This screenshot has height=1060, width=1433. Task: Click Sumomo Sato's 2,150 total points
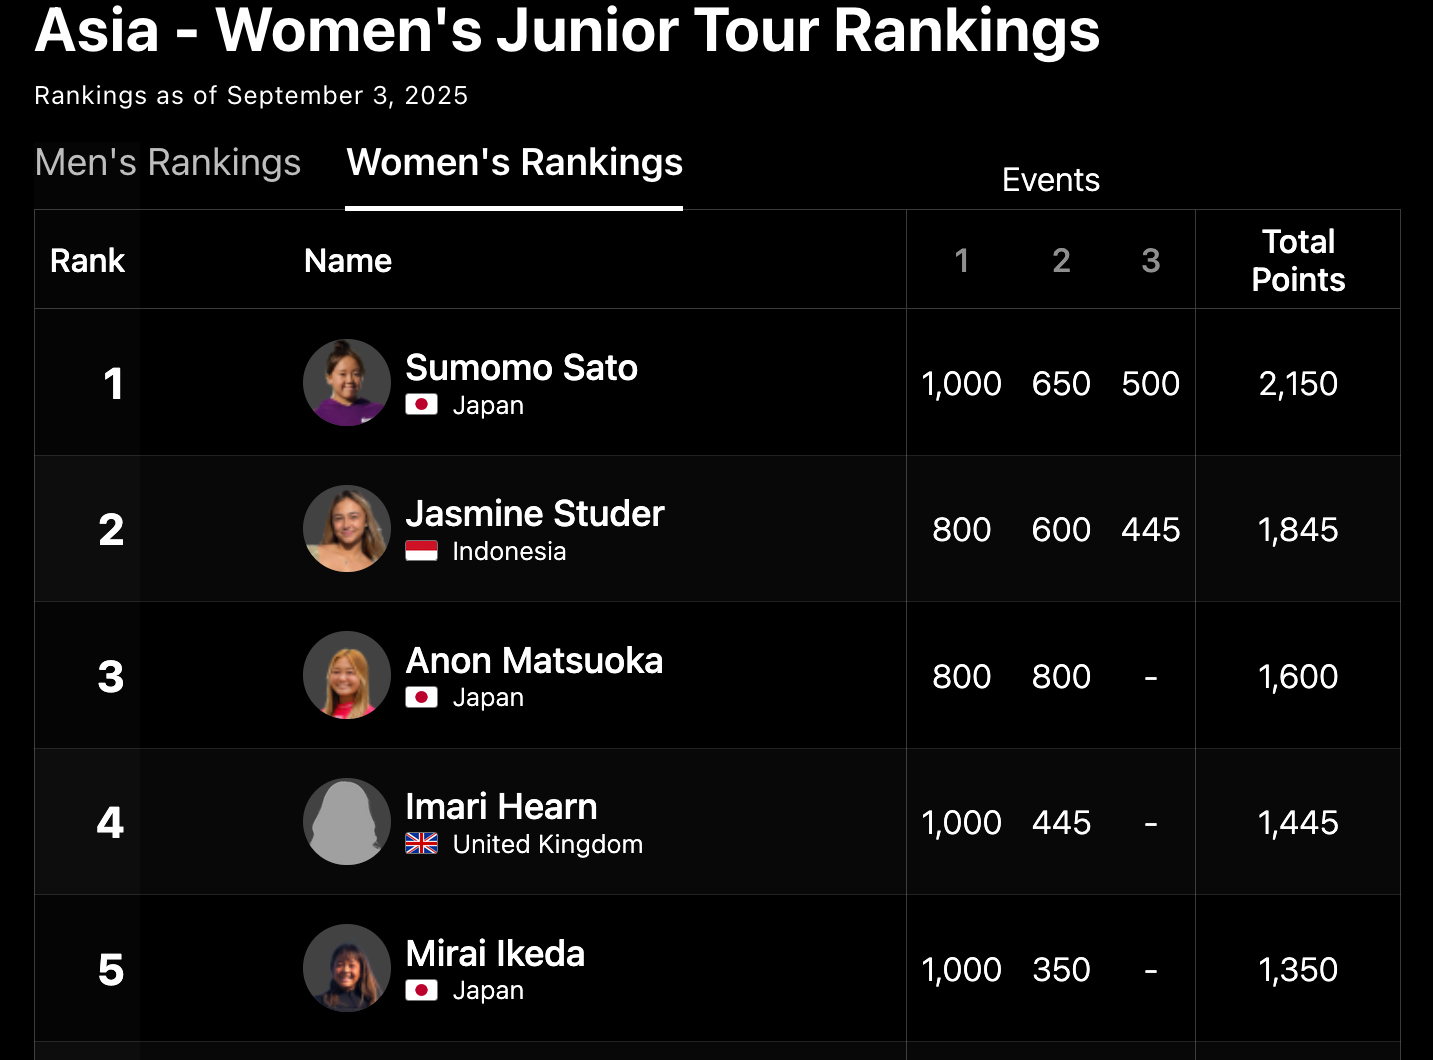click(1298, 384)
